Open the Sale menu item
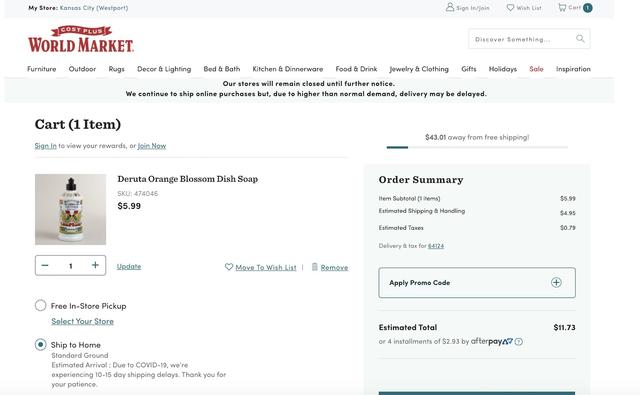The height and width of the screenshot is (395, 640). pyautogui.click(x=536, y=69)
